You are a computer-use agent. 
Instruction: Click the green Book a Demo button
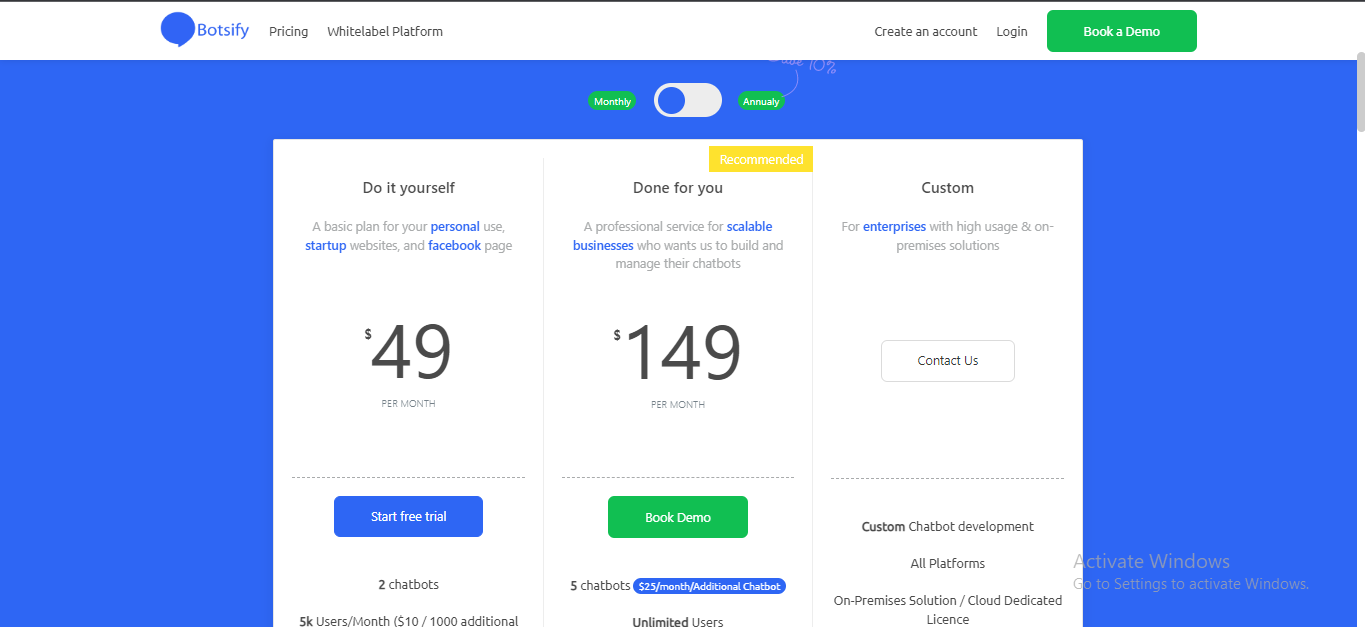coord(1122,31)
